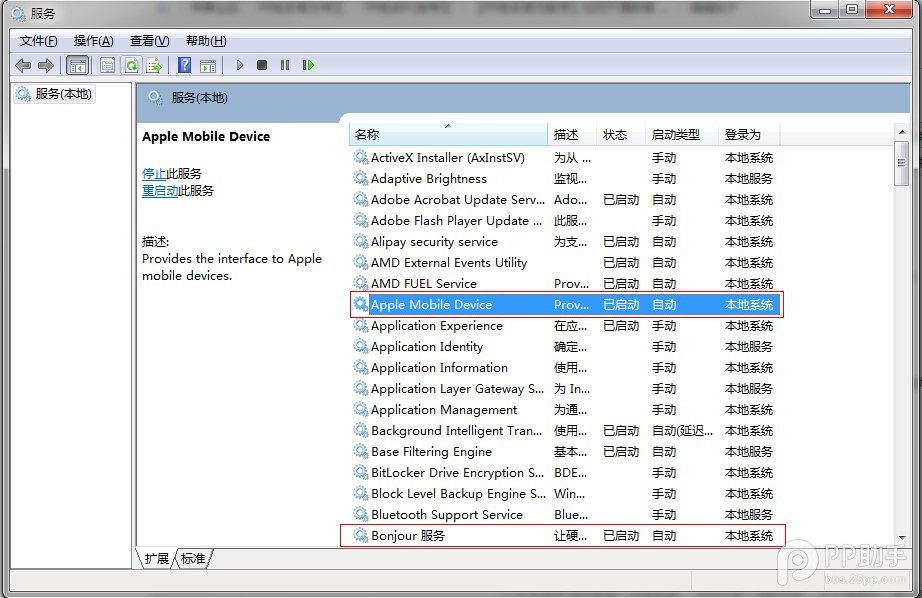Select the Bonjour 服务 entry

pos(408,536)
